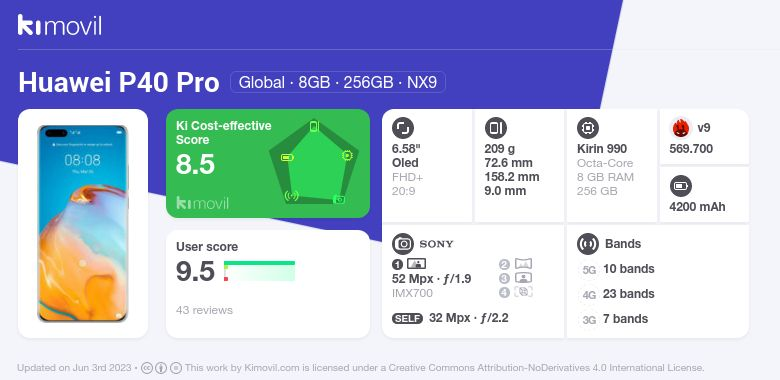780x380 pixels.
Task: Select the fourth camera depth icon
Action: click(x=523, y=292)
